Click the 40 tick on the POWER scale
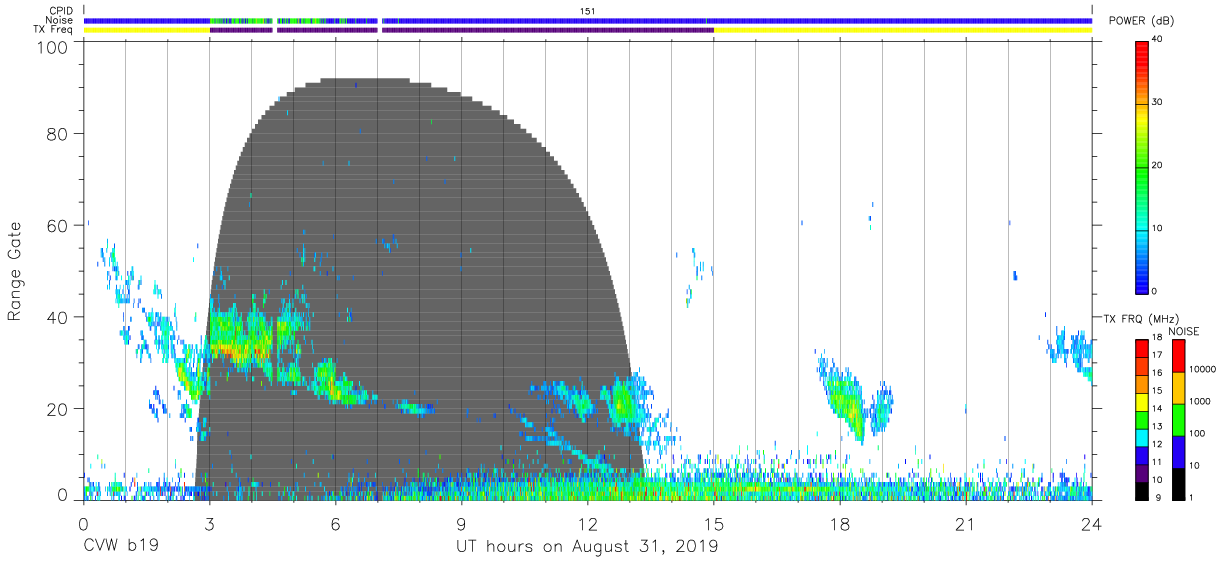This screenshot has width=1228, height=567. pos(1159,40)
